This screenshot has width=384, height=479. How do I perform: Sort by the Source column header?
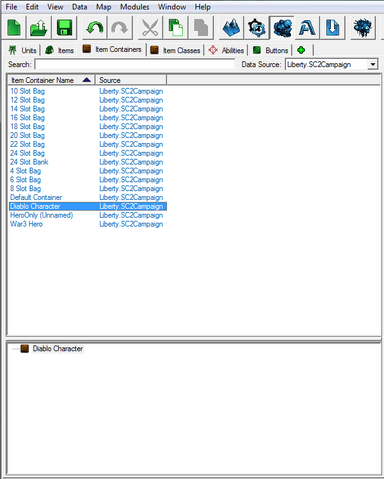[x=131, y=80]
